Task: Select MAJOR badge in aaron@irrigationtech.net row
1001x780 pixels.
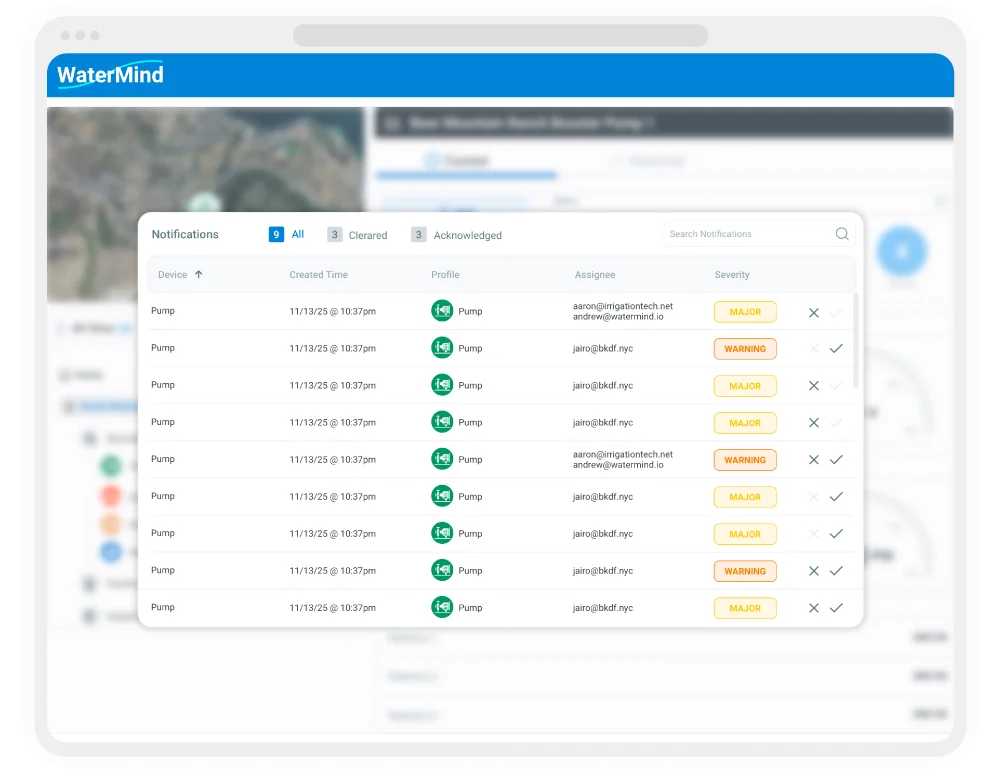Action: point(745,311)
